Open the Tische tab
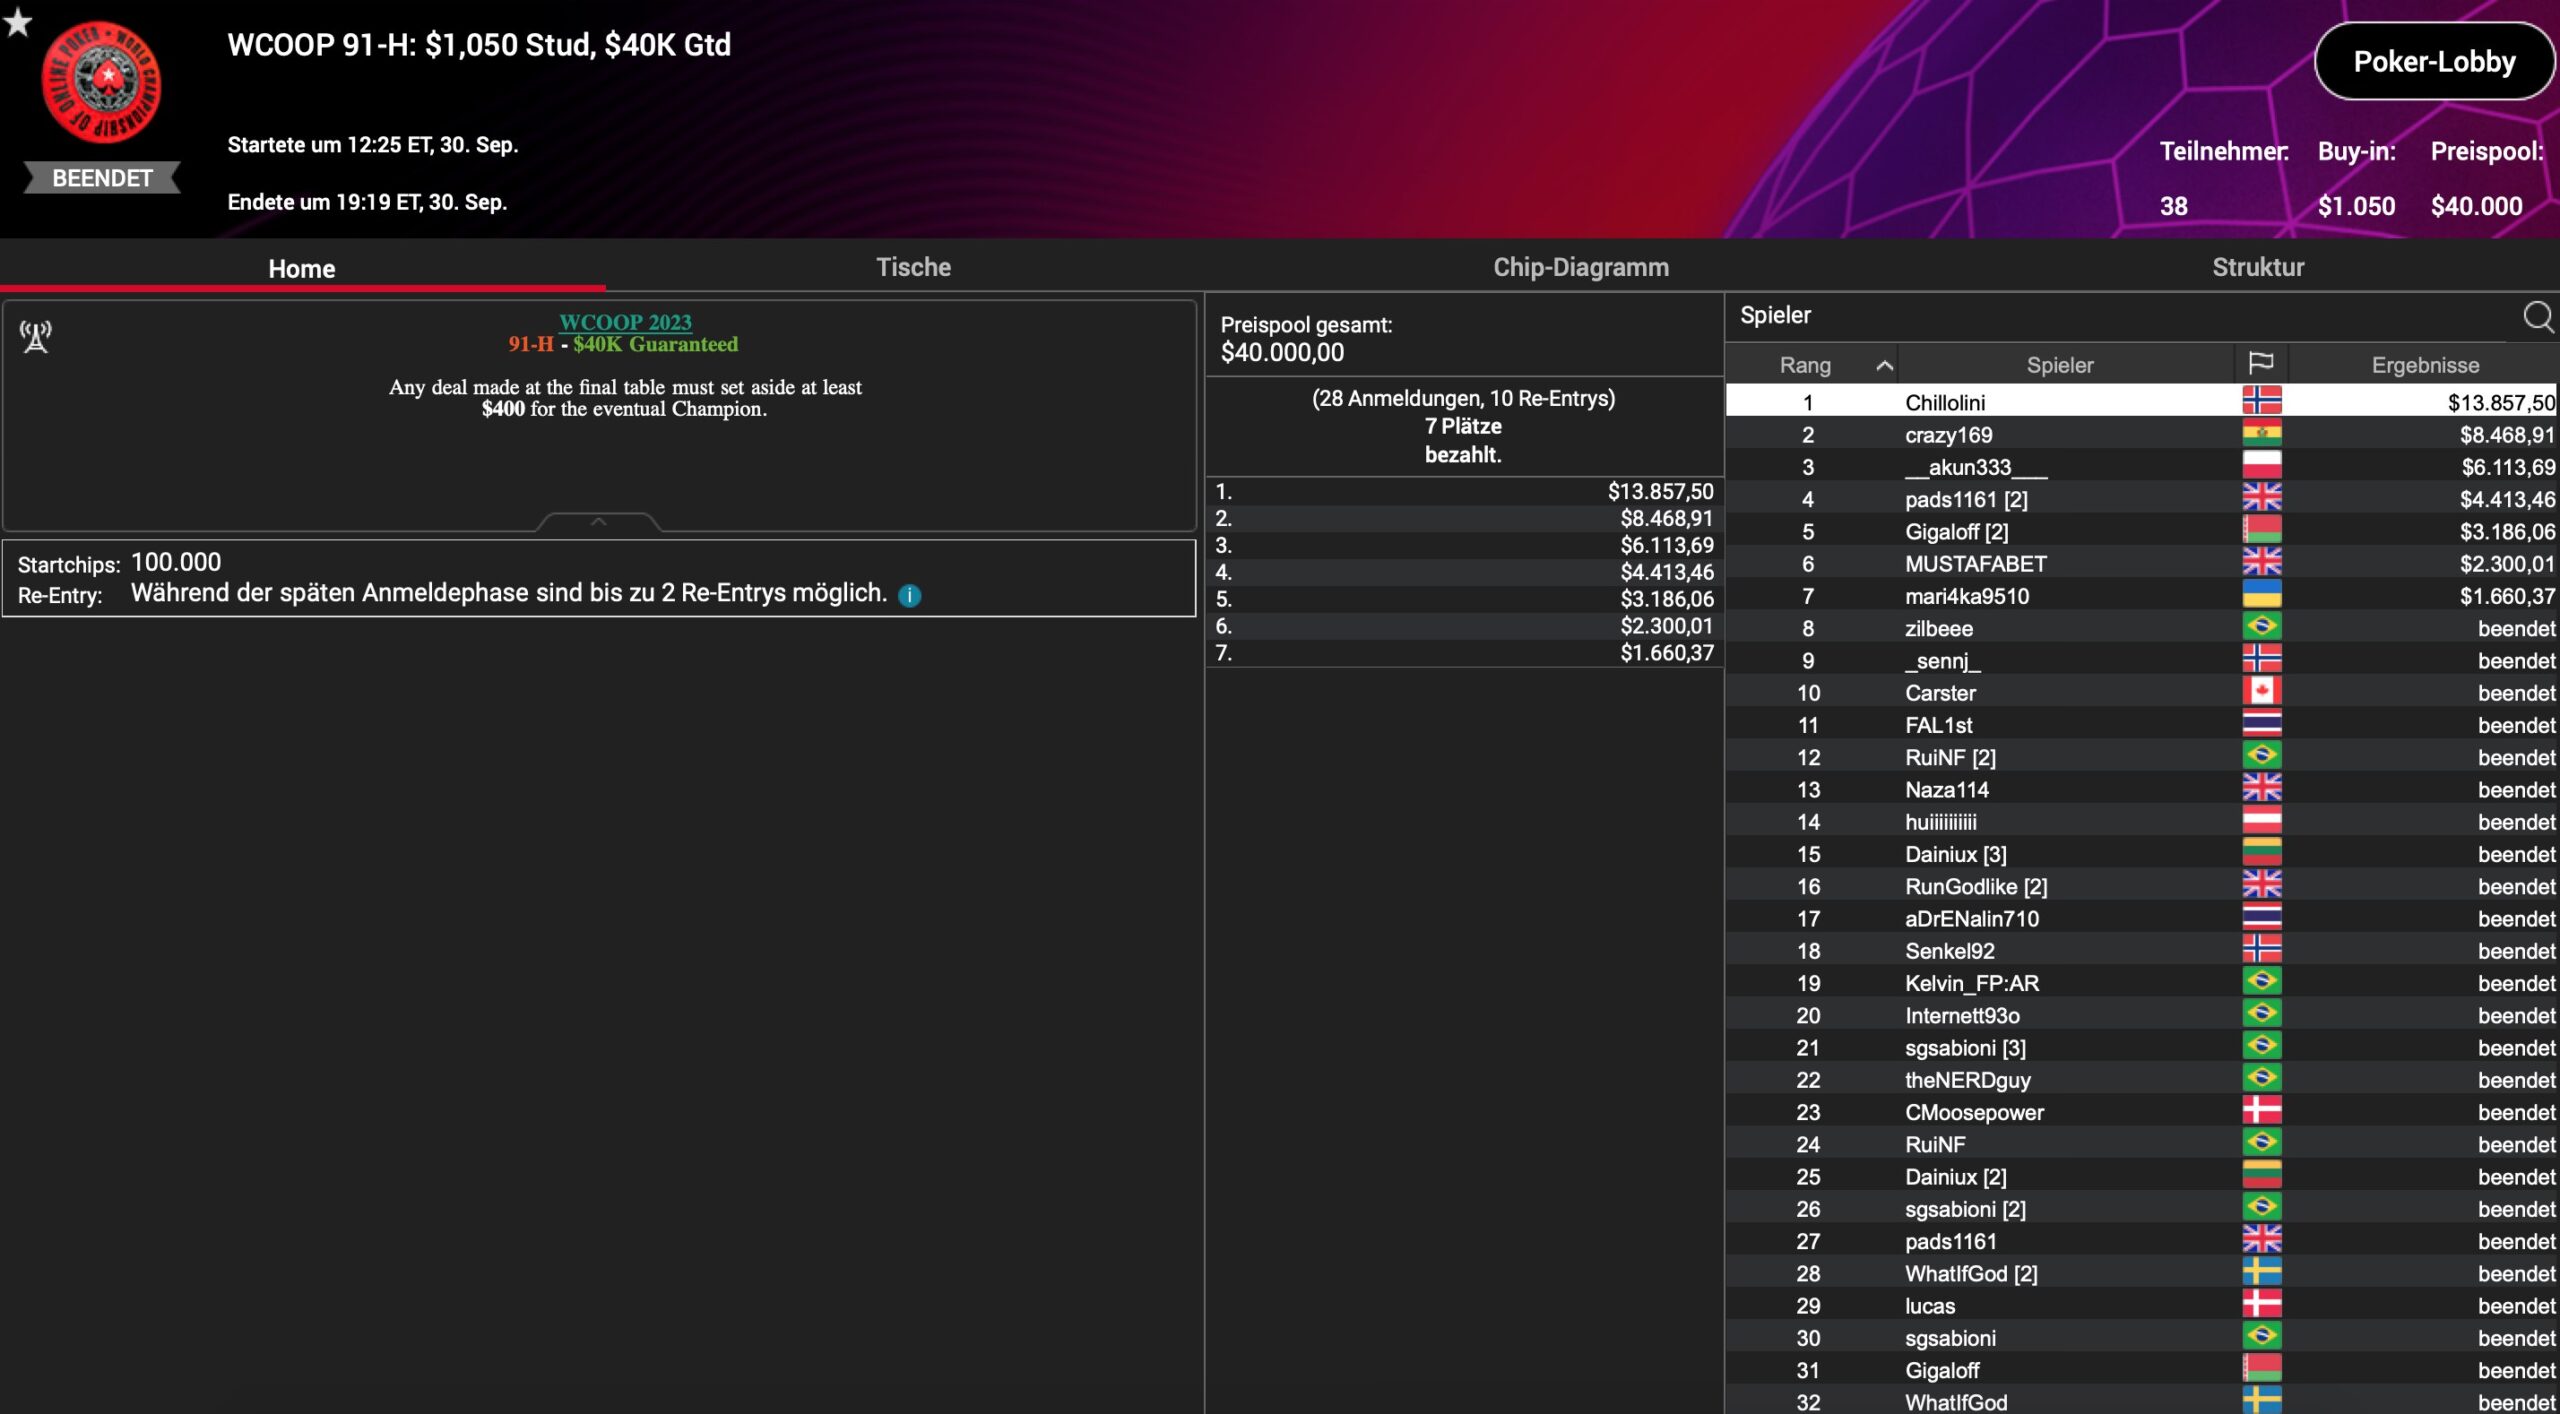Viewport: 2560px width, 1414px height. click(913, 267)
